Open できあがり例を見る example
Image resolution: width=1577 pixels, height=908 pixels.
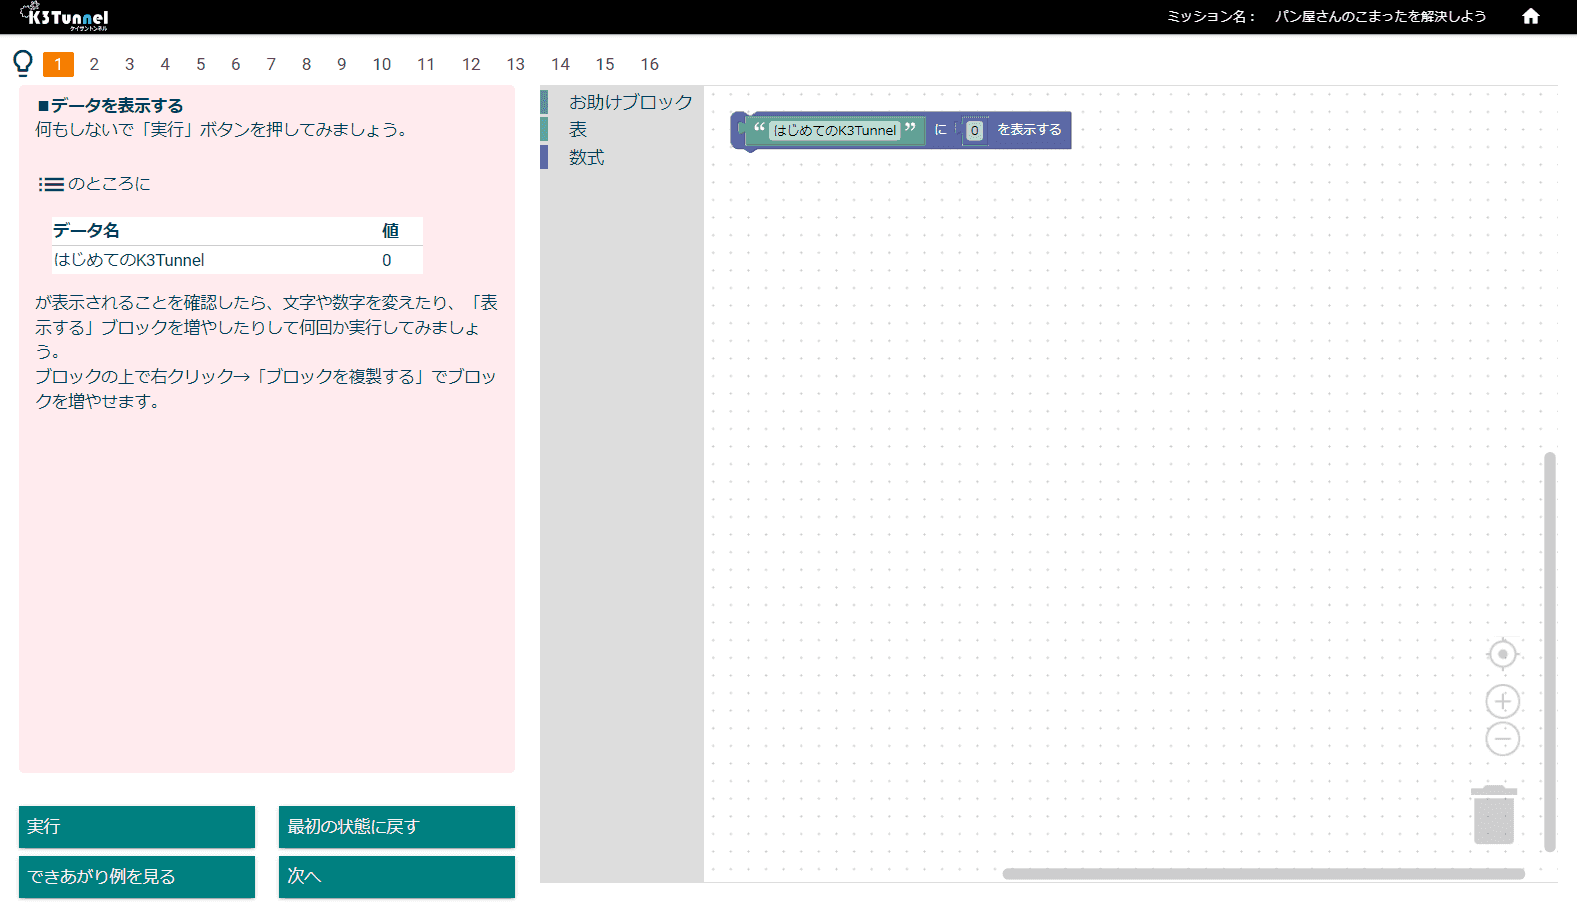pos(137,877)
